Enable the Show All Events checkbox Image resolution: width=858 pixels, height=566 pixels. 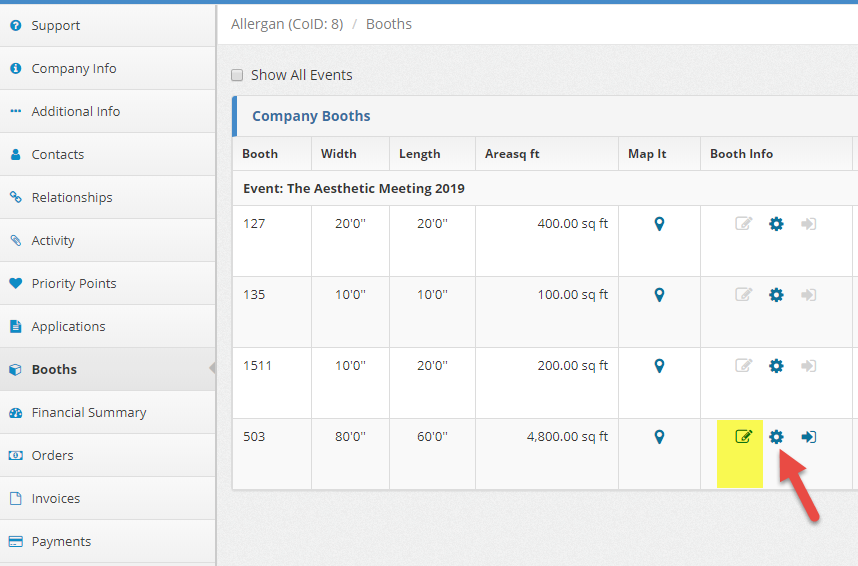[x=237, y=75]
